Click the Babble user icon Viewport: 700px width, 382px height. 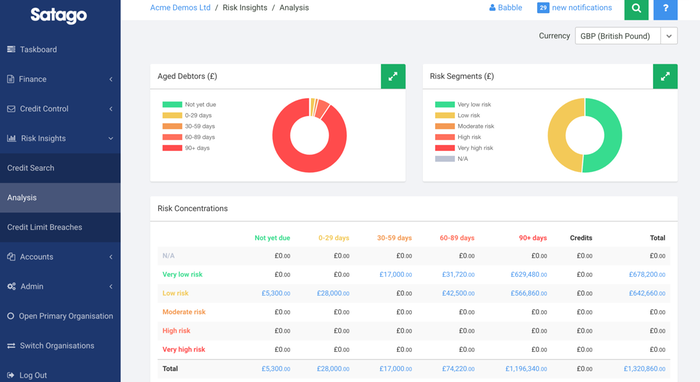click(x=492, y=8)
